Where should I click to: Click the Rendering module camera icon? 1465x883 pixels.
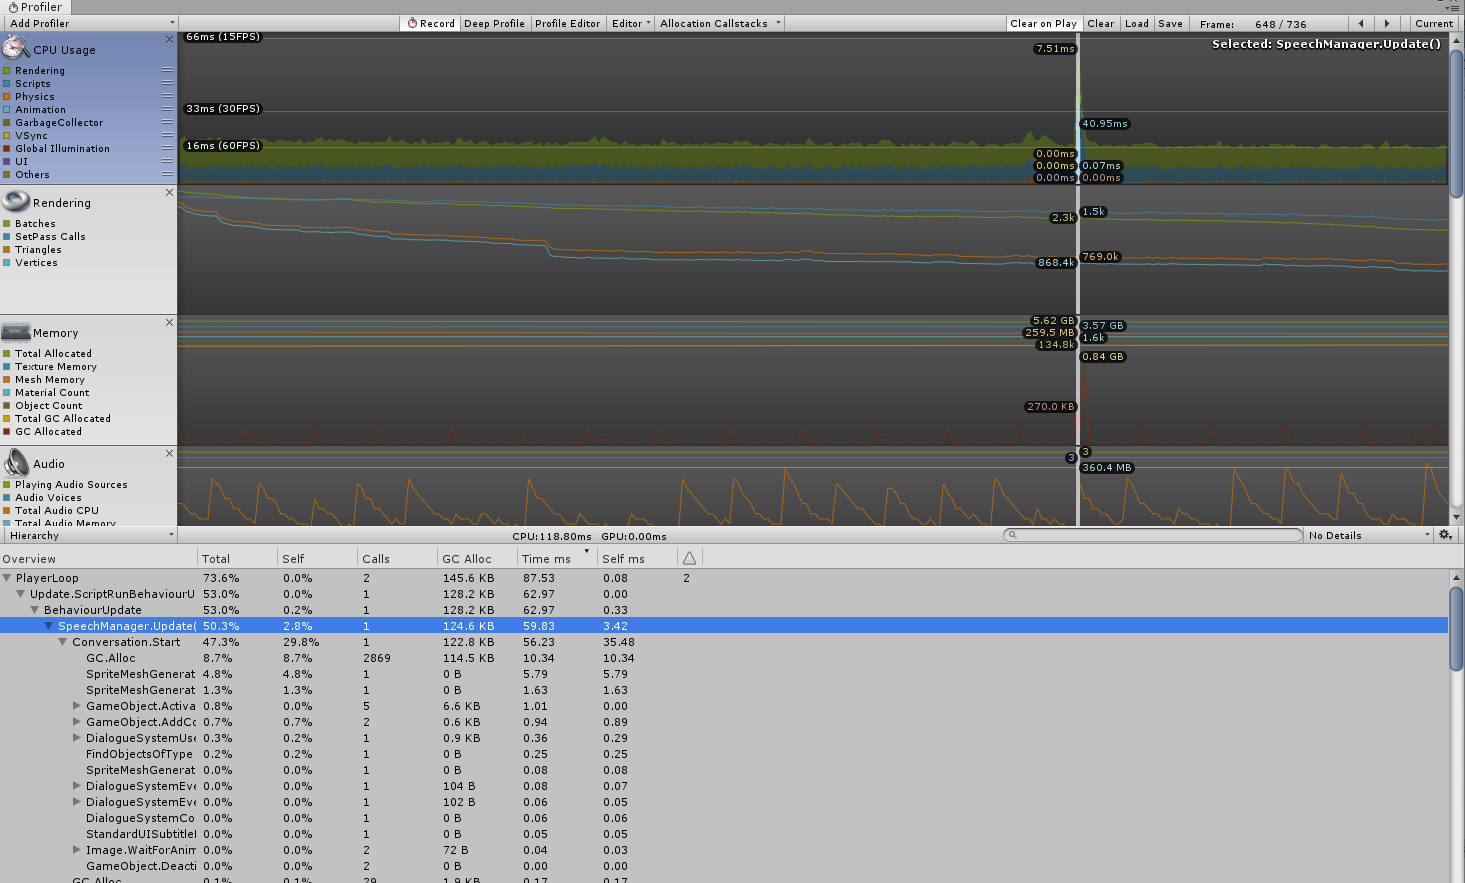pyautogui.click(x=15, y=201)
